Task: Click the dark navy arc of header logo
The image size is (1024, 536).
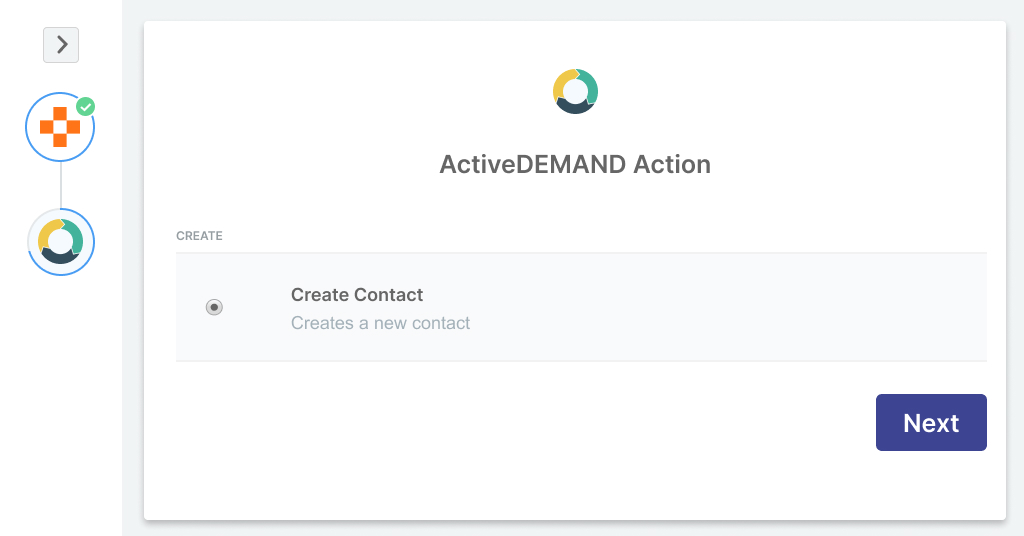Action: coord(575,106)
